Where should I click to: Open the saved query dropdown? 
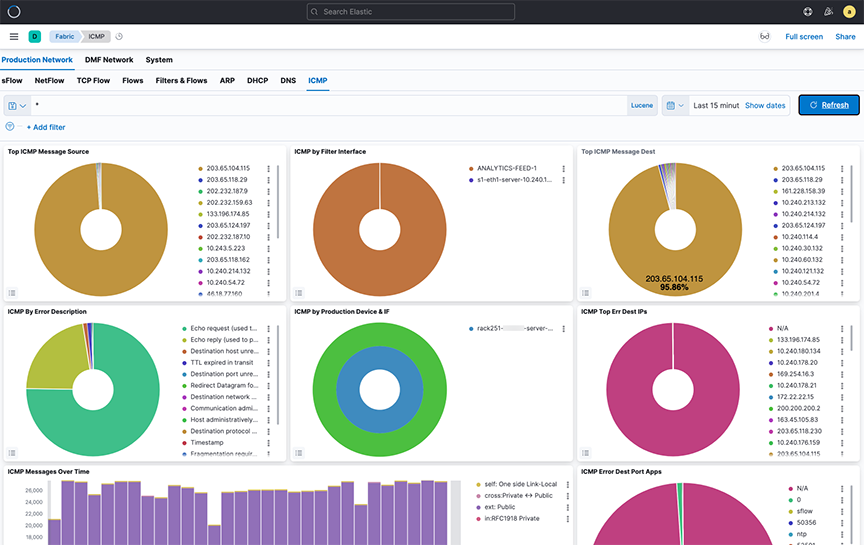17,105
